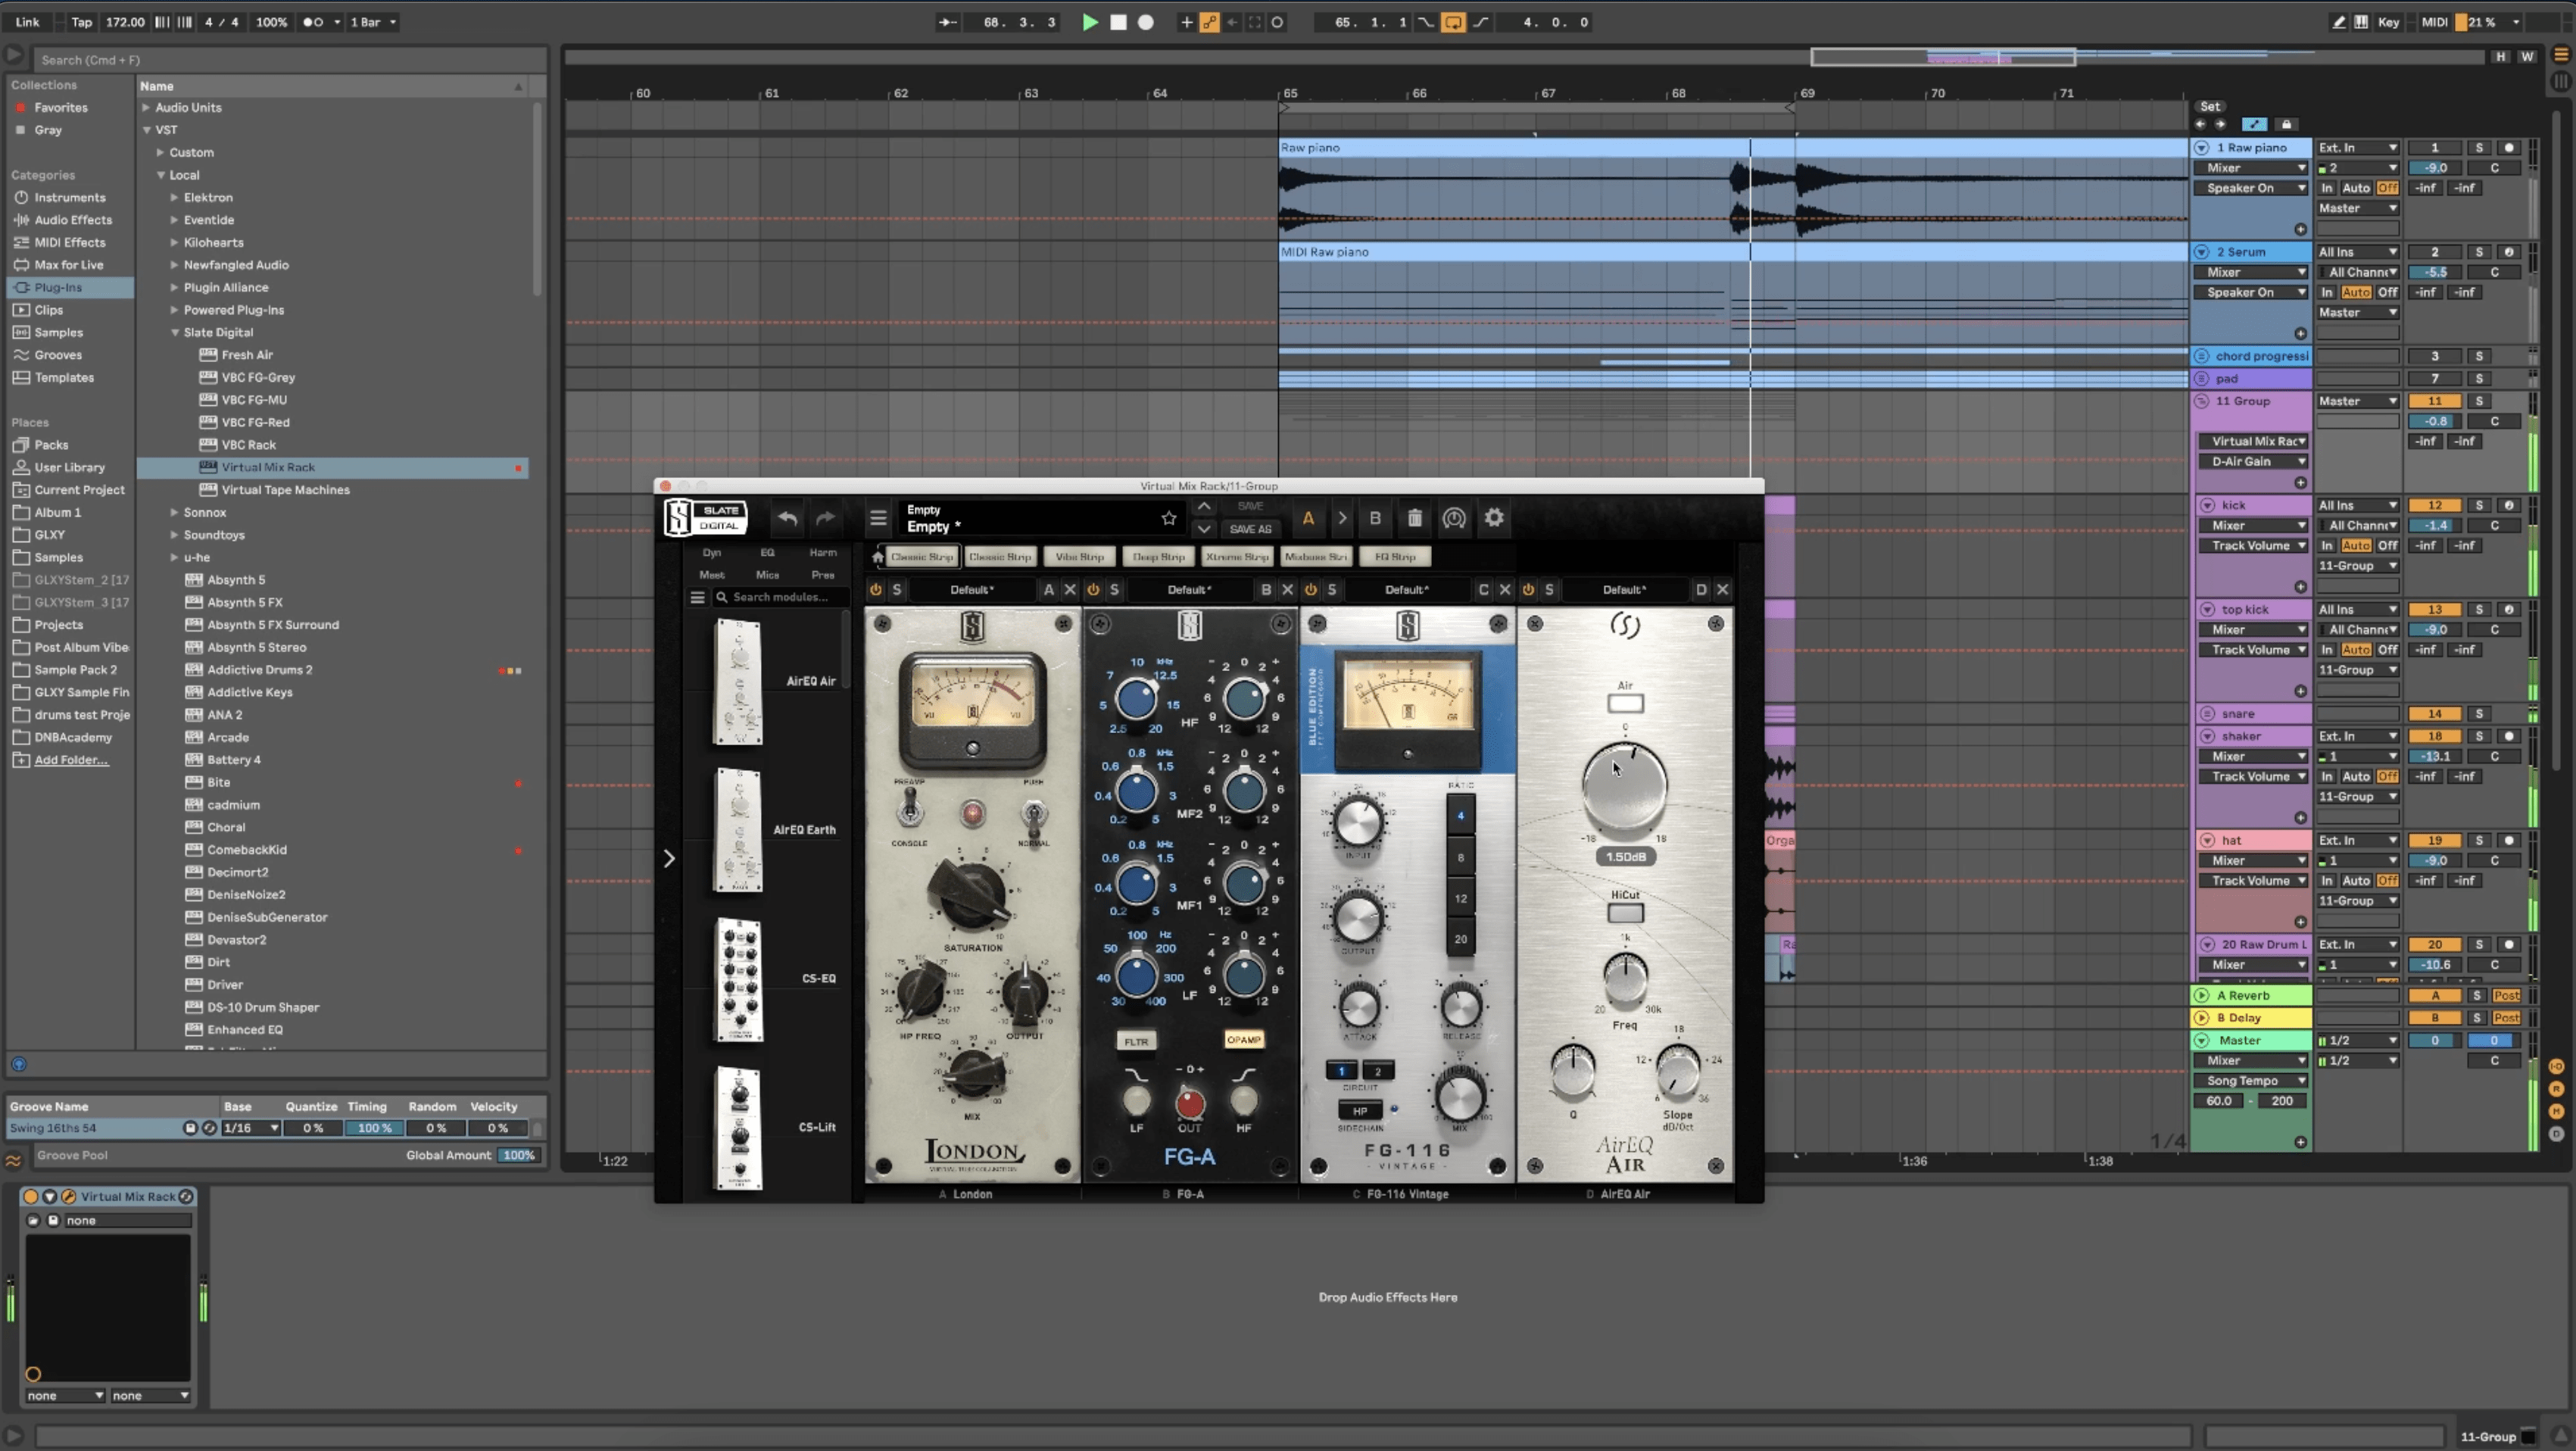Favorite the Empty preset with the star
This screenshot has width=2576, height=1451.
coord(1168,518)
